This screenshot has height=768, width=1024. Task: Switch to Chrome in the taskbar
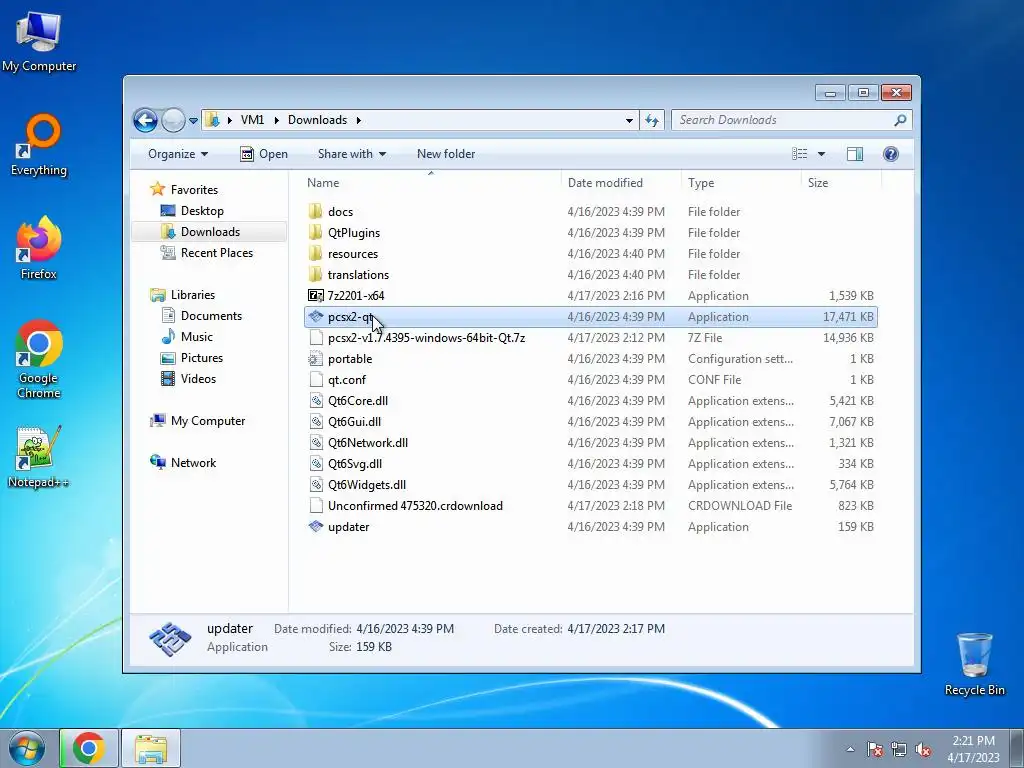click(x=89, y=748)
